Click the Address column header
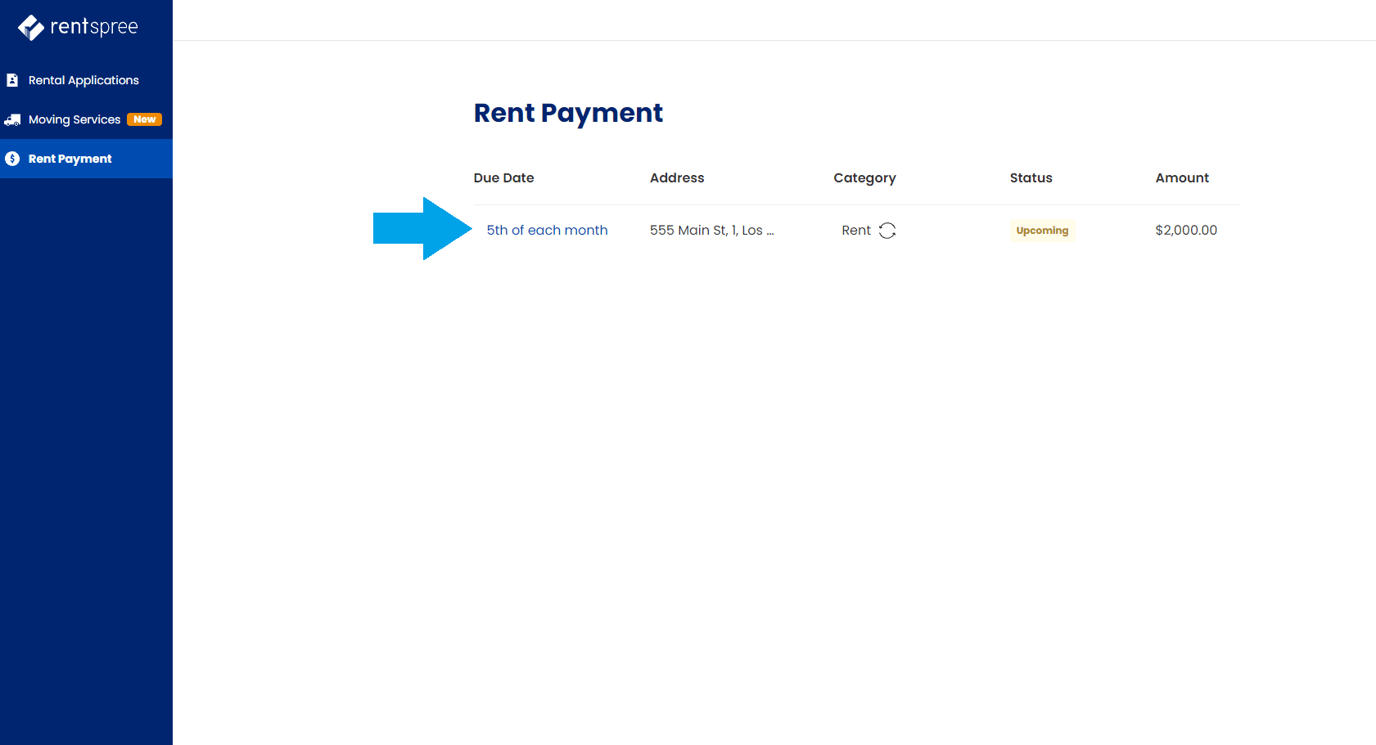This screenshot has height=745, width=1376. click(676, 177)
